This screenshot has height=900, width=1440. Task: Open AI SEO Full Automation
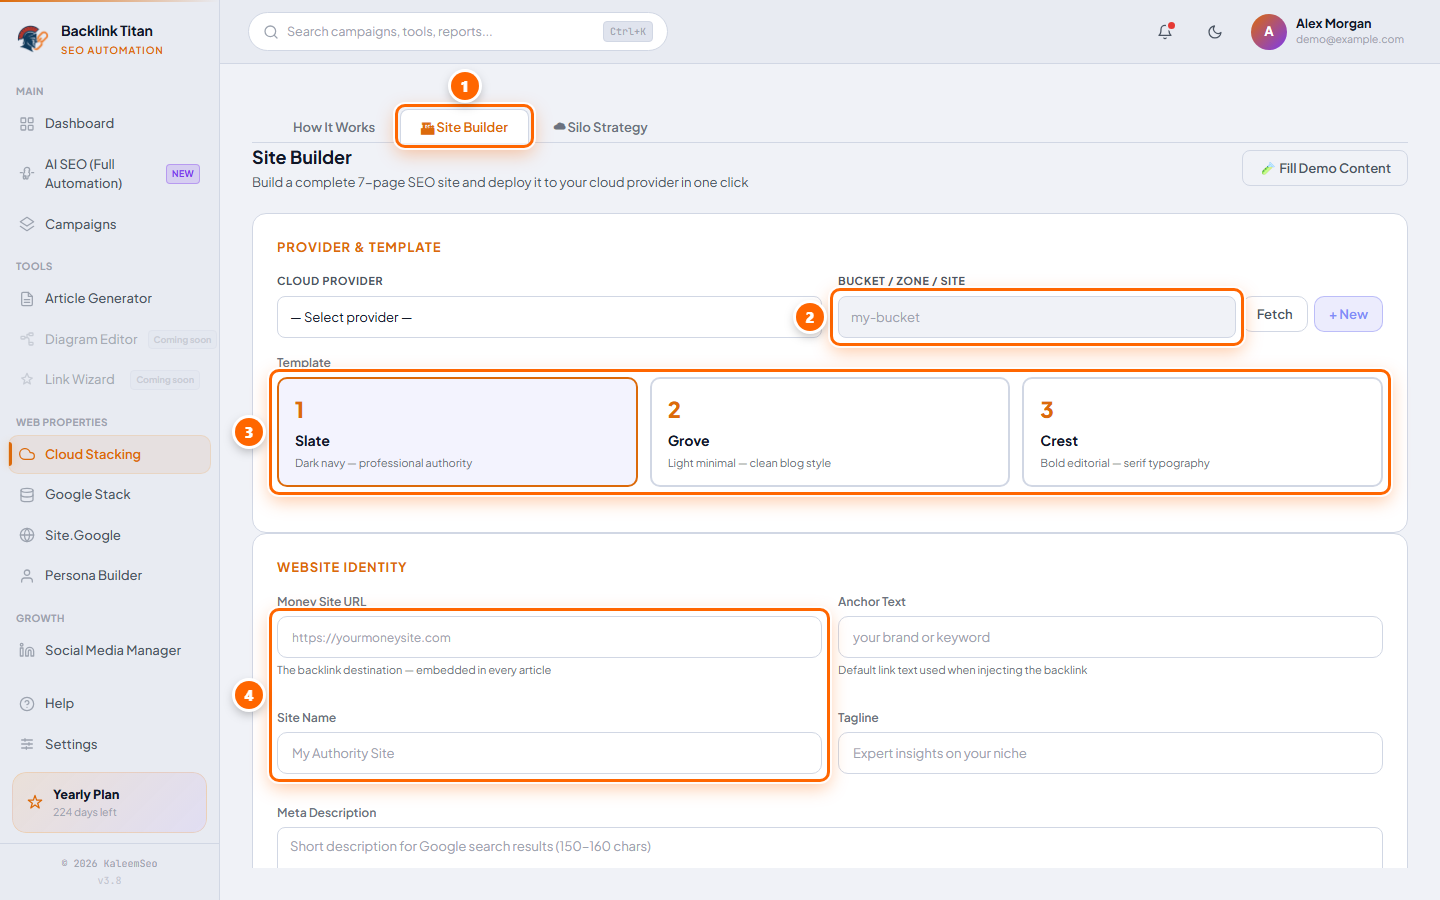coord(109,174)
